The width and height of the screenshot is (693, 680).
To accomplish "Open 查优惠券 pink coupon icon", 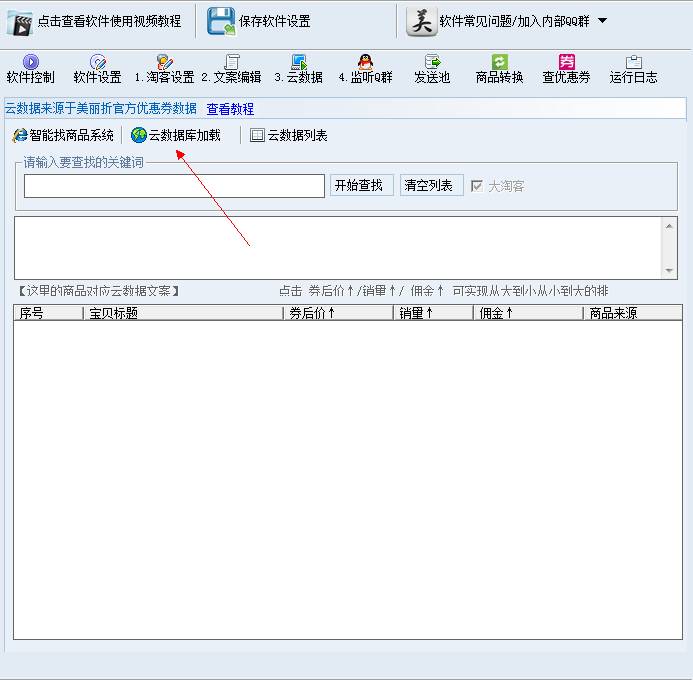I will click(567, 62).
